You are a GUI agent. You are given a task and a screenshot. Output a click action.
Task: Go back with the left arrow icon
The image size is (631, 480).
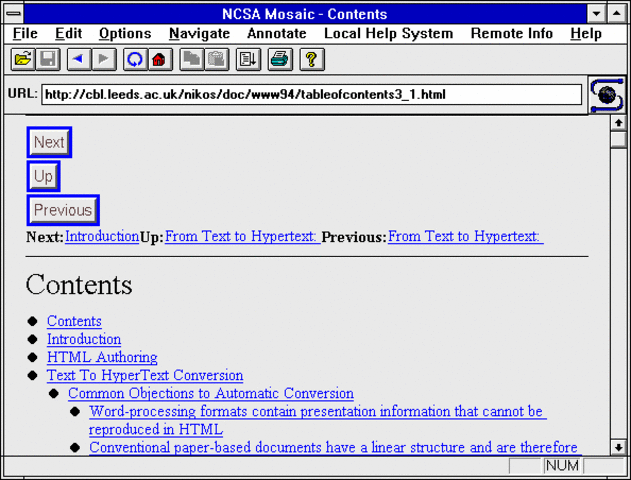pyautogui.click(x=79, y=60)
